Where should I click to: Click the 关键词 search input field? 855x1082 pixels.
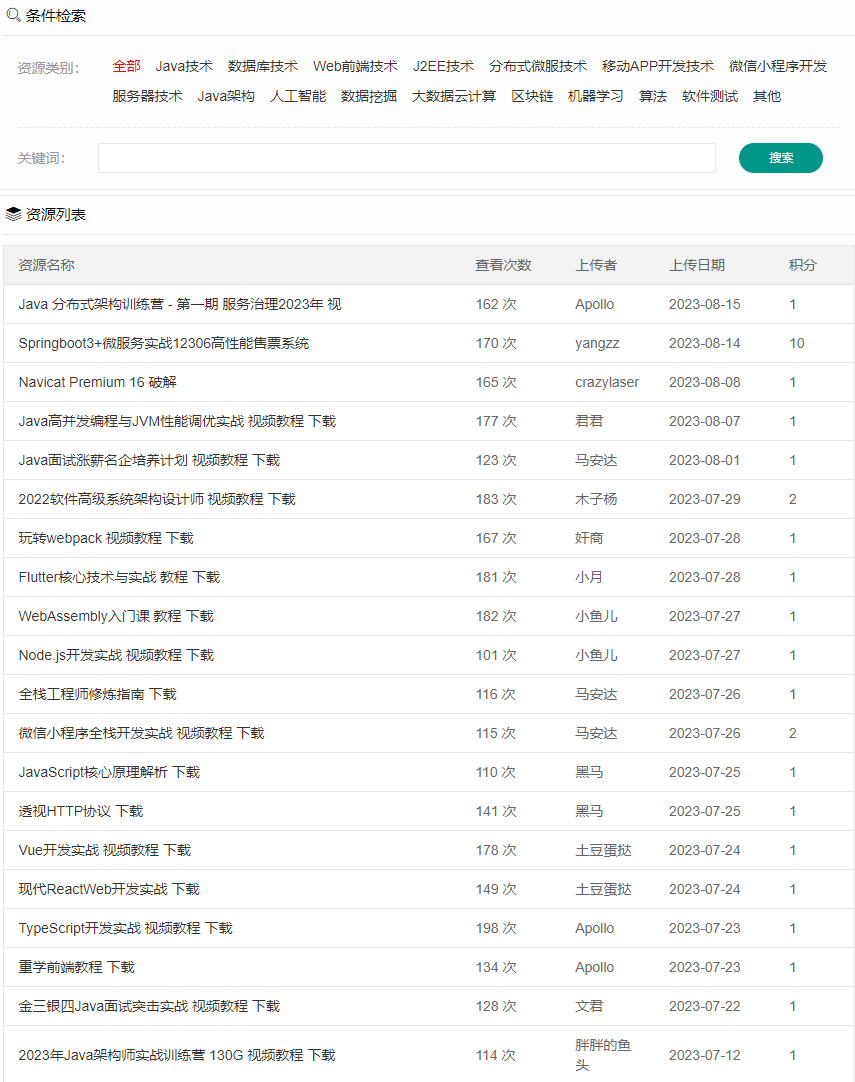[x=406, y=158]
